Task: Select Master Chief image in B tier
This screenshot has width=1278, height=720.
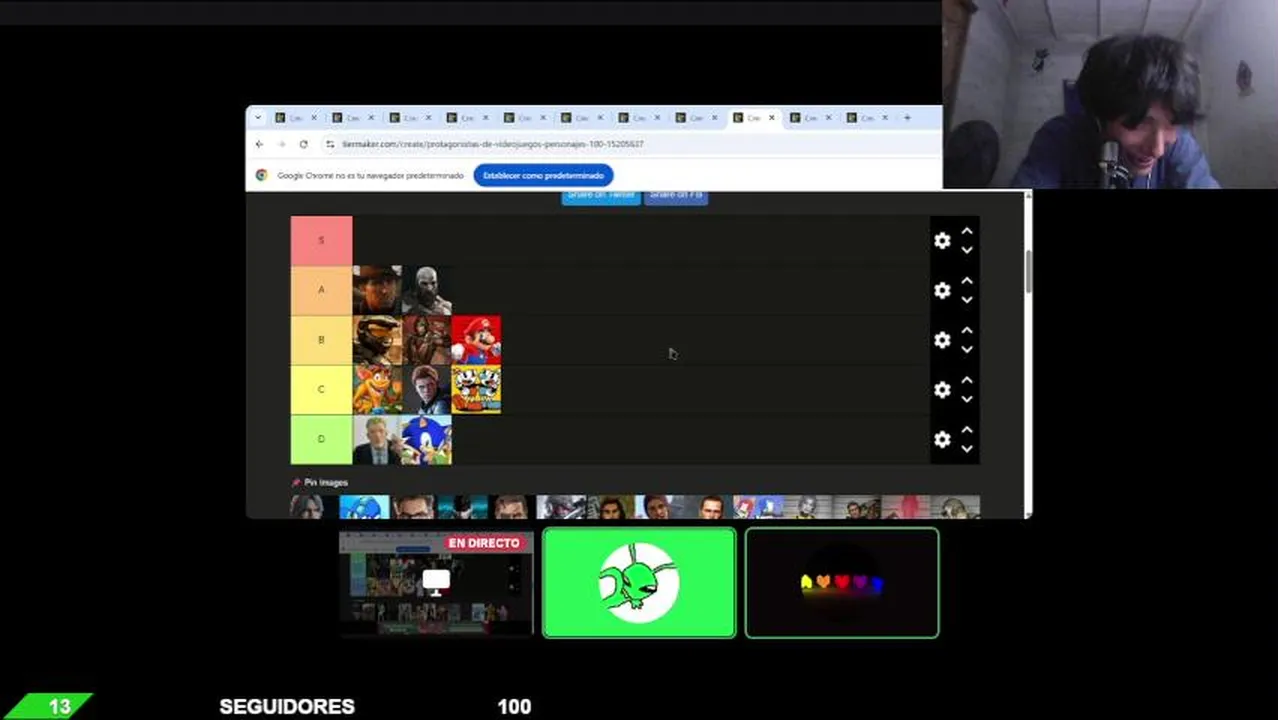Action: pos(377,341)
